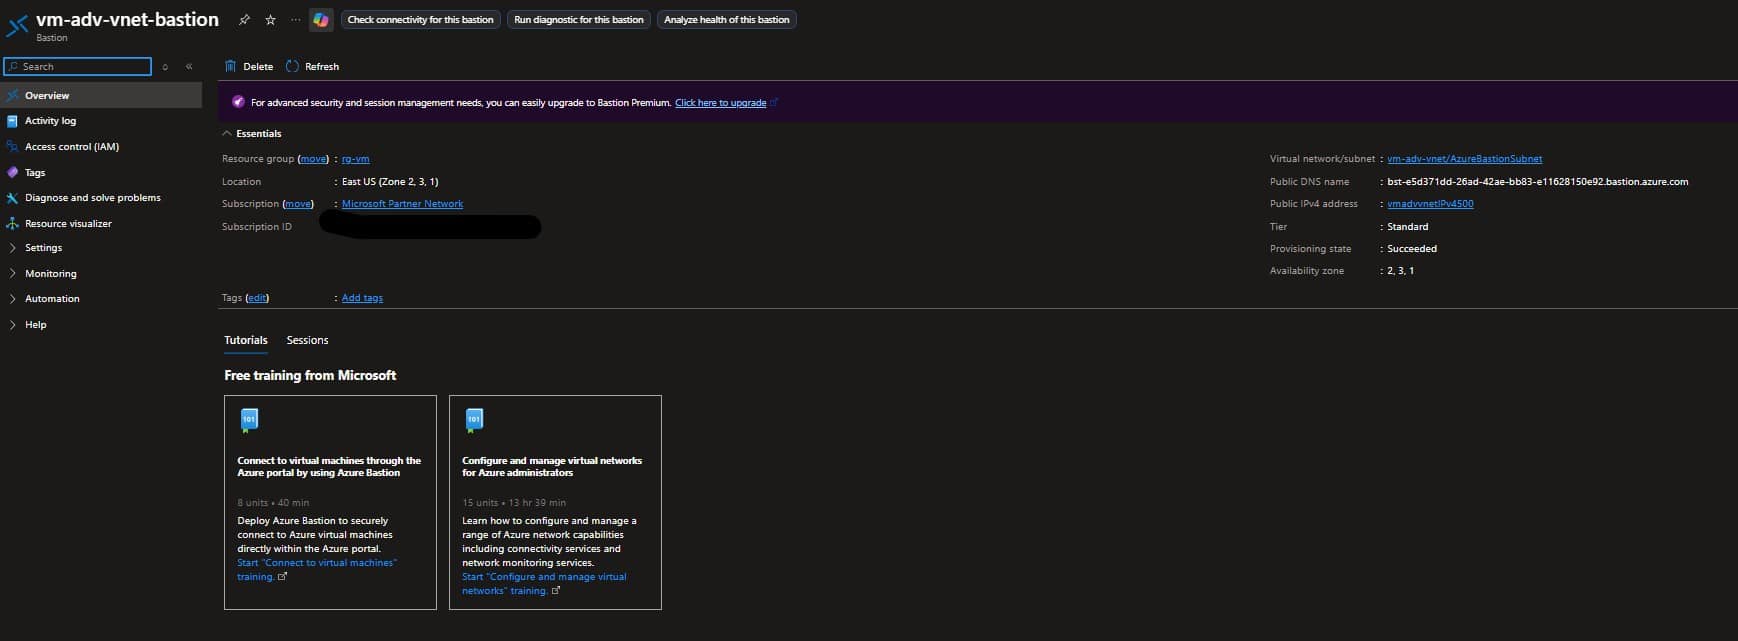Click the Refresh circular arrow icon

pos(292,66)
